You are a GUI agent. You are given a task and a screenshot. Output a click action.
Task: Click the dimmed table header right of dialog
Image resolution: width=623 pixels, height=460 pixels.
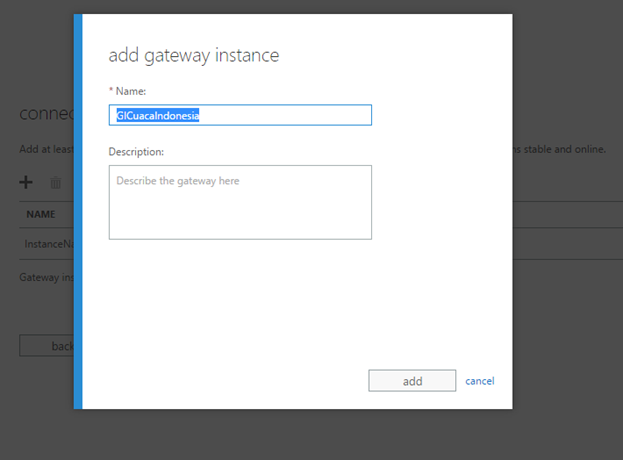(x=565, y=214)
